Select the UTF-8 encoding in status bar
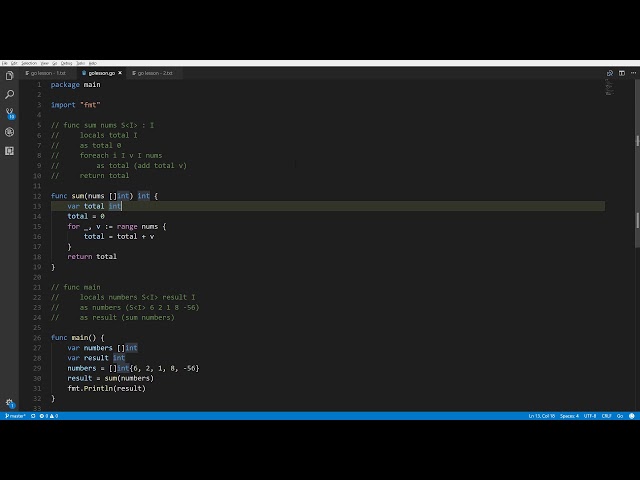640x480 pixels. pyautogui.click(x=590, y=415)
